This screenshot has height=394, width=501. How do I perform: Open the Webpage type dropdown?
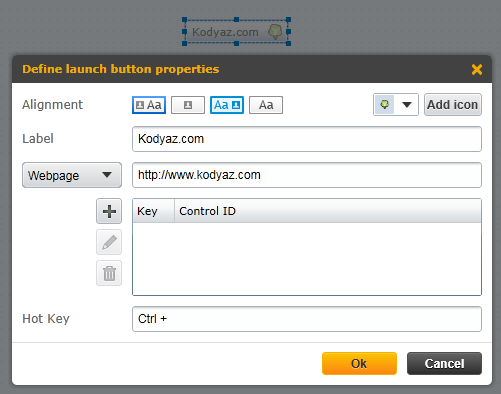[x=72, y=175]
